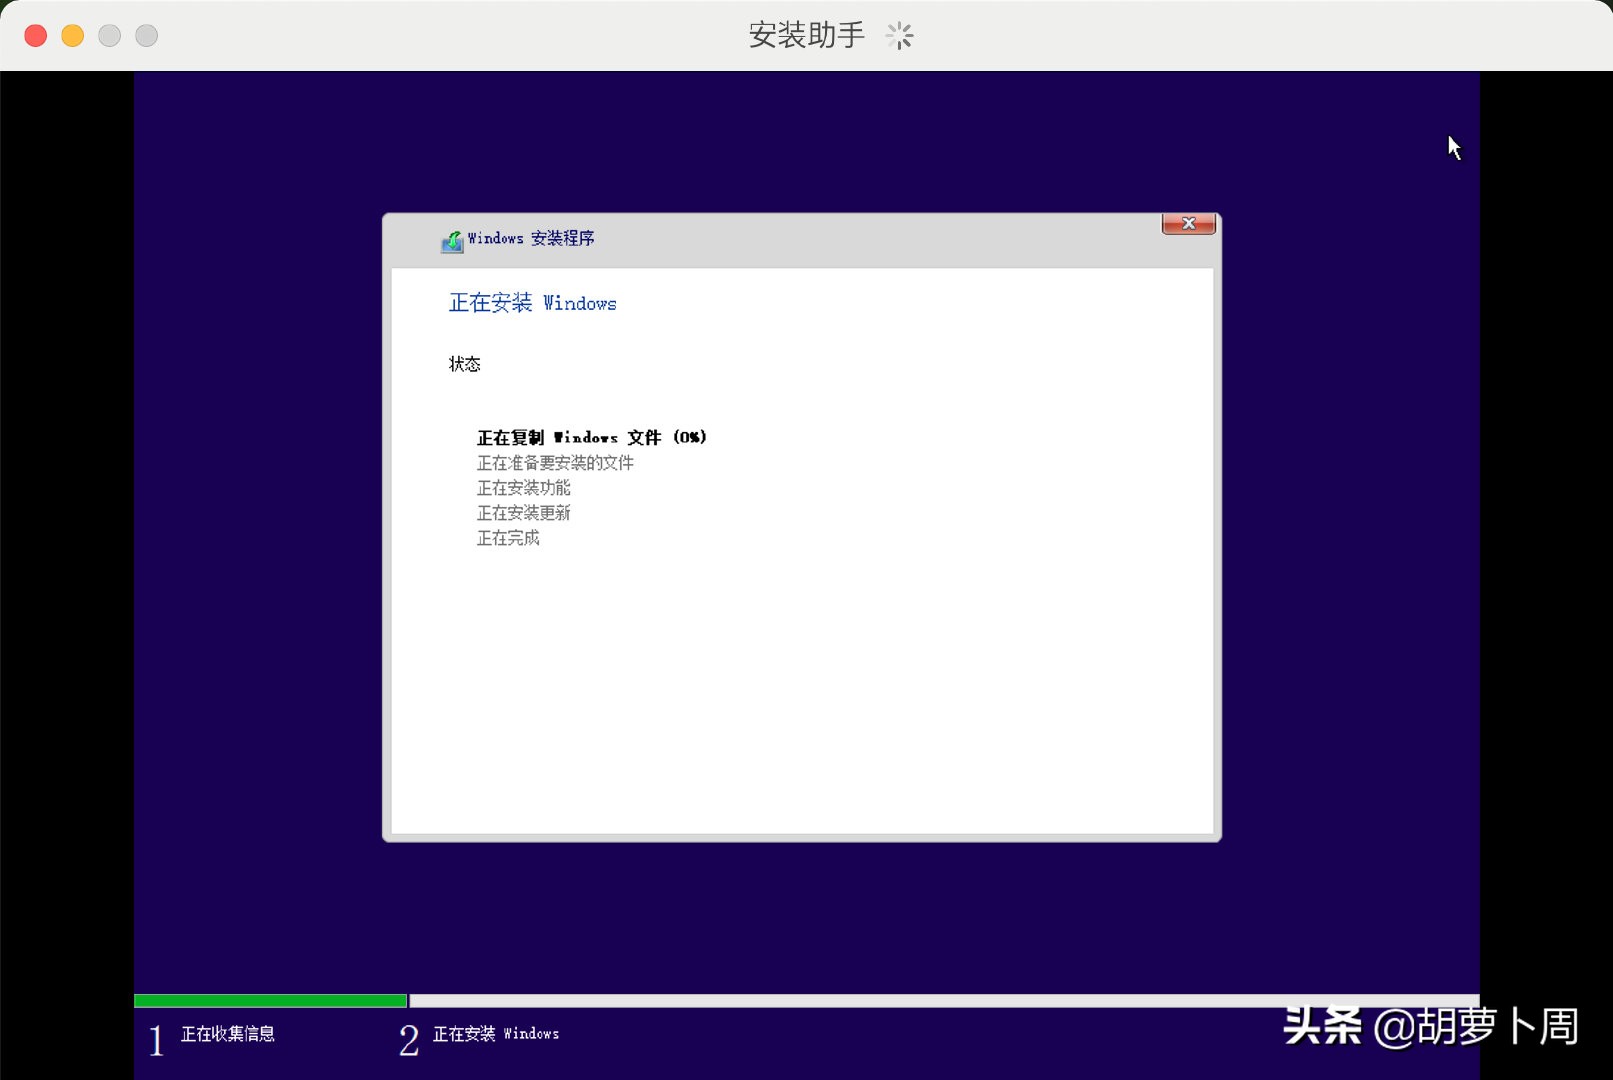1613x1080 pixels.
Task: Select the 正在准备要安装的文件 status line
Action: [557, 463]
